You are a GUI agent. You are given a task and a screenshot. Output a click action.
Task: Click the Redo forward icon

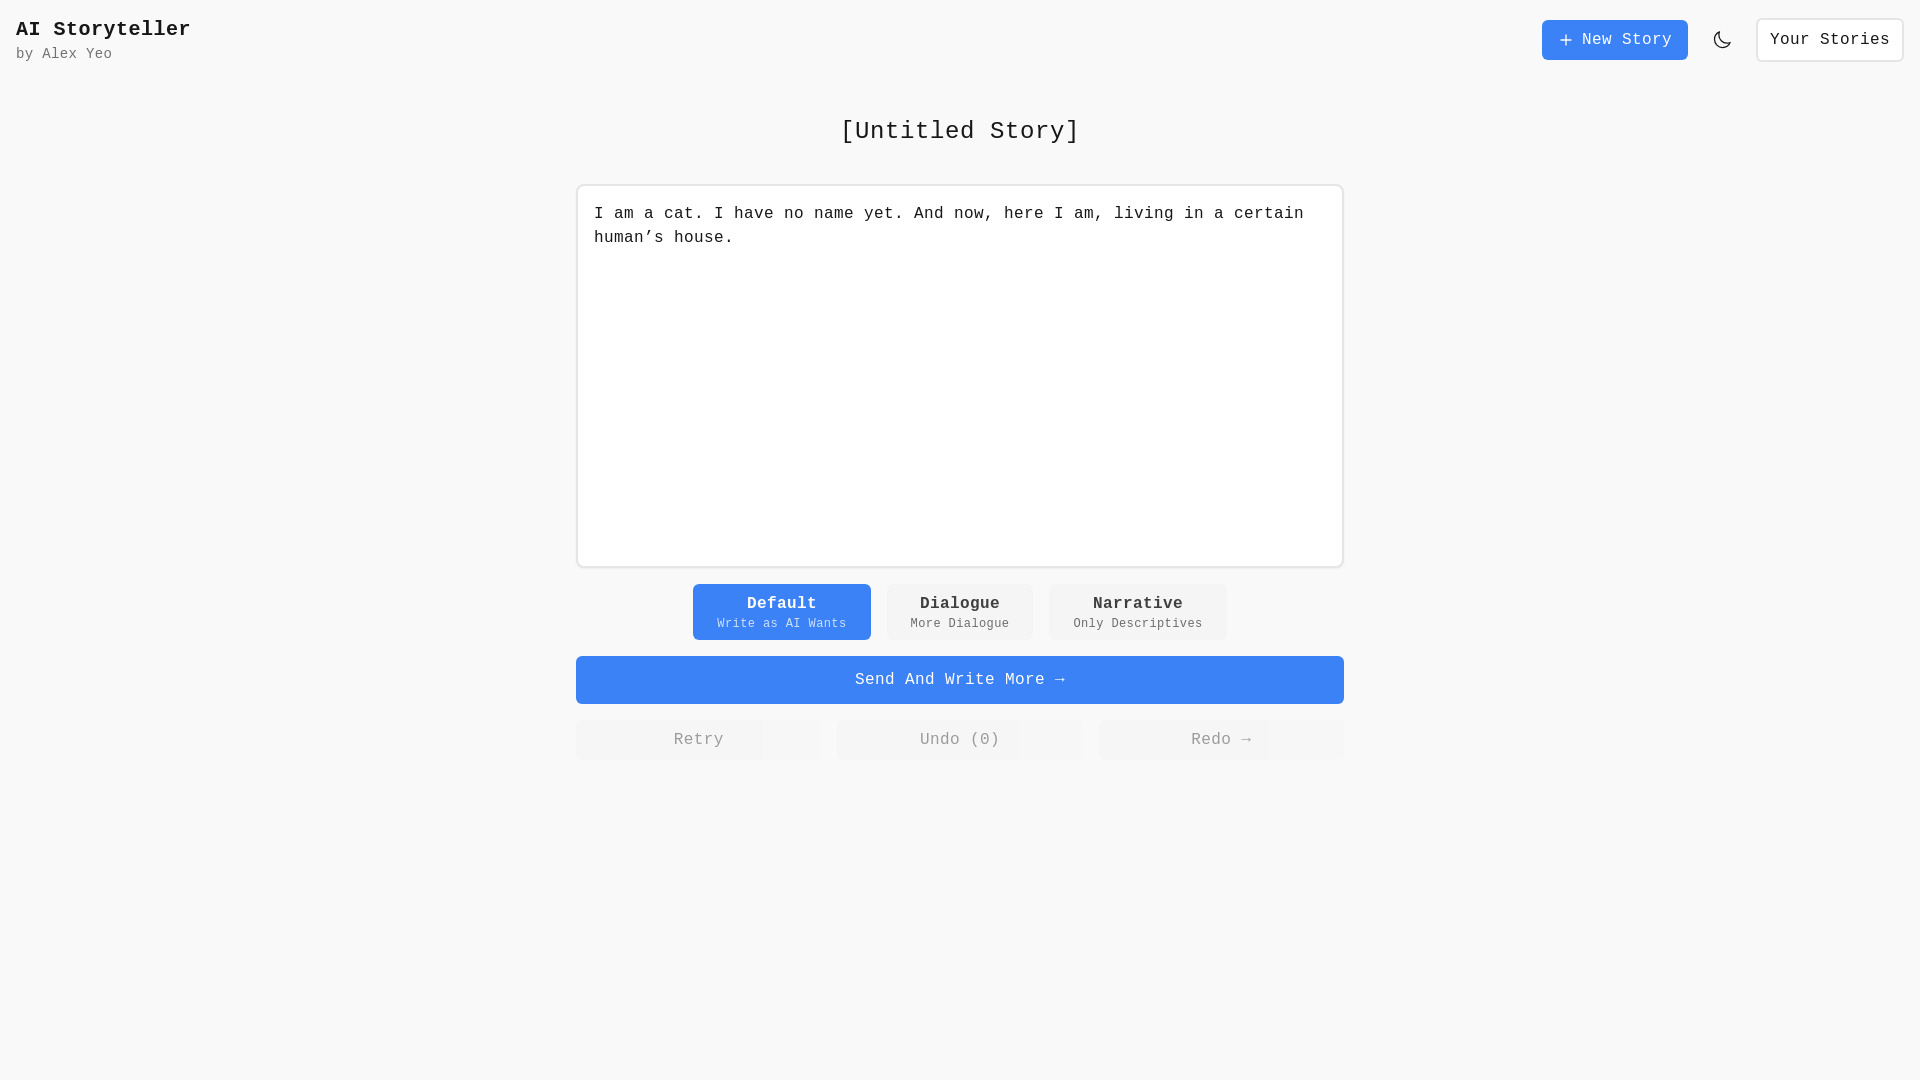[1246, 738]
